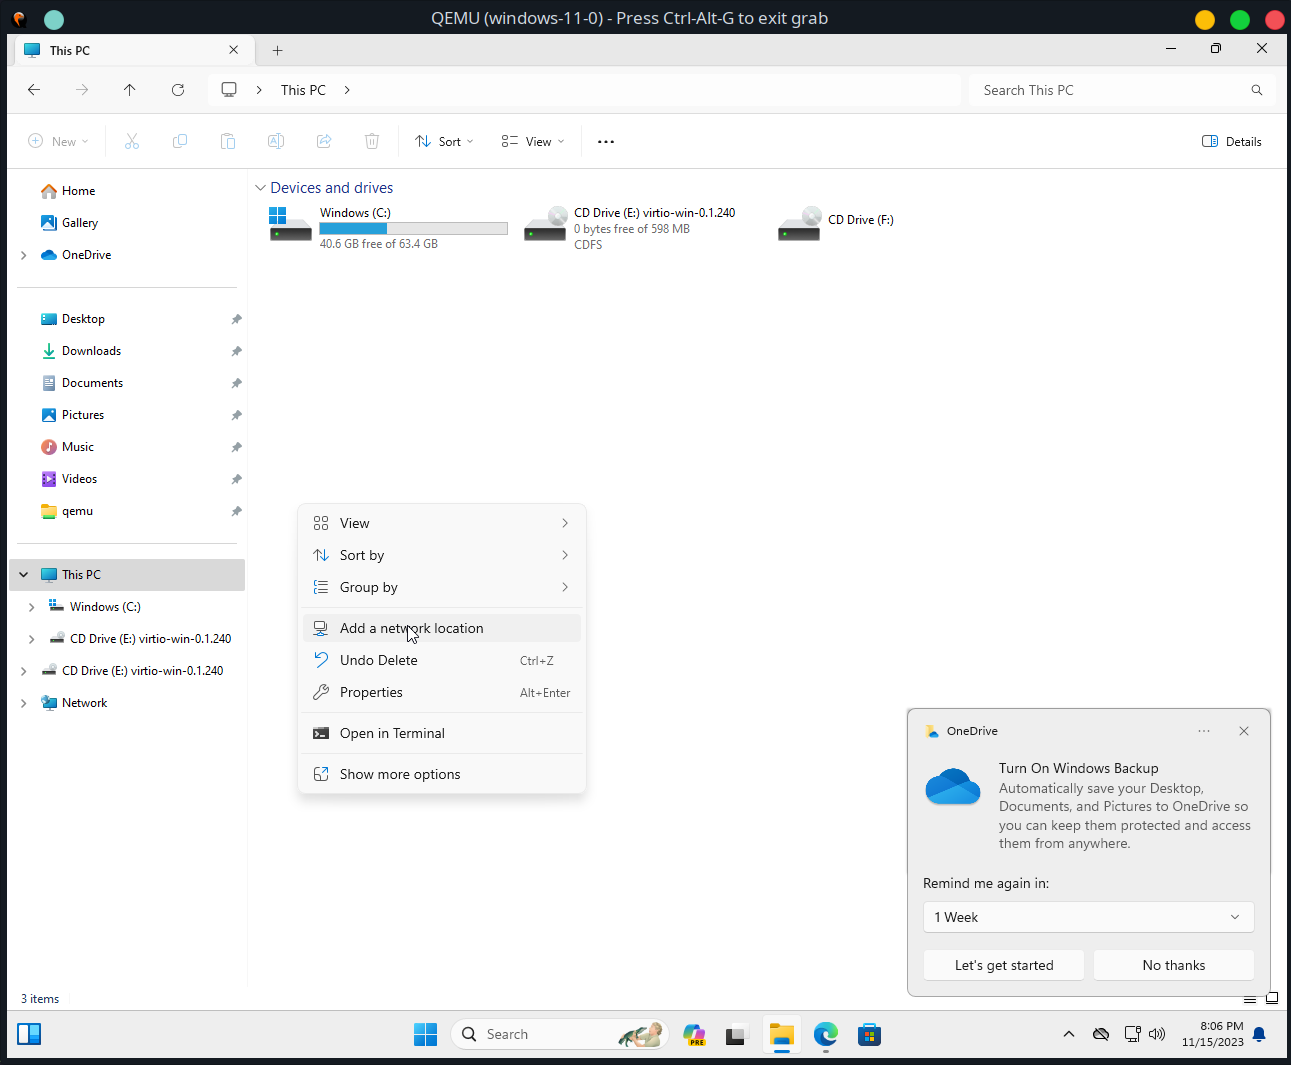Open the View dropdown in toolbar
The height and width of the screenshot is (1065, 1291).
tap(533, 142)
